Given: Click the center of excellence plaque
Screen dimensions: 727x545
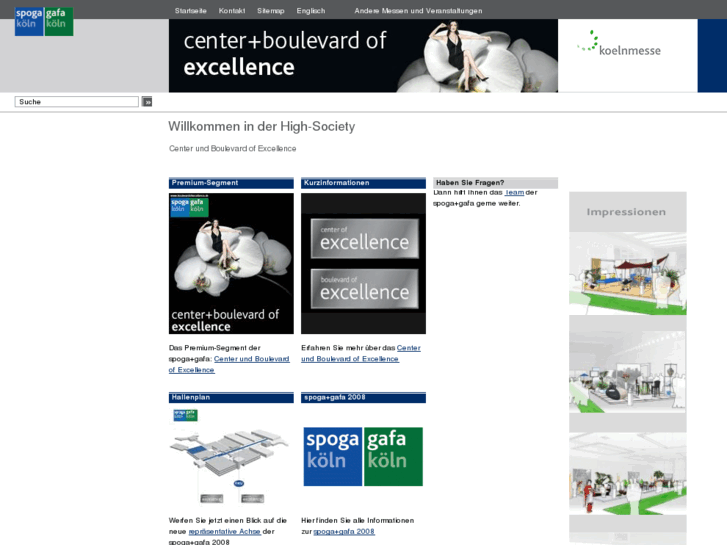Looking at the screenshot, I should click(364, 238).
